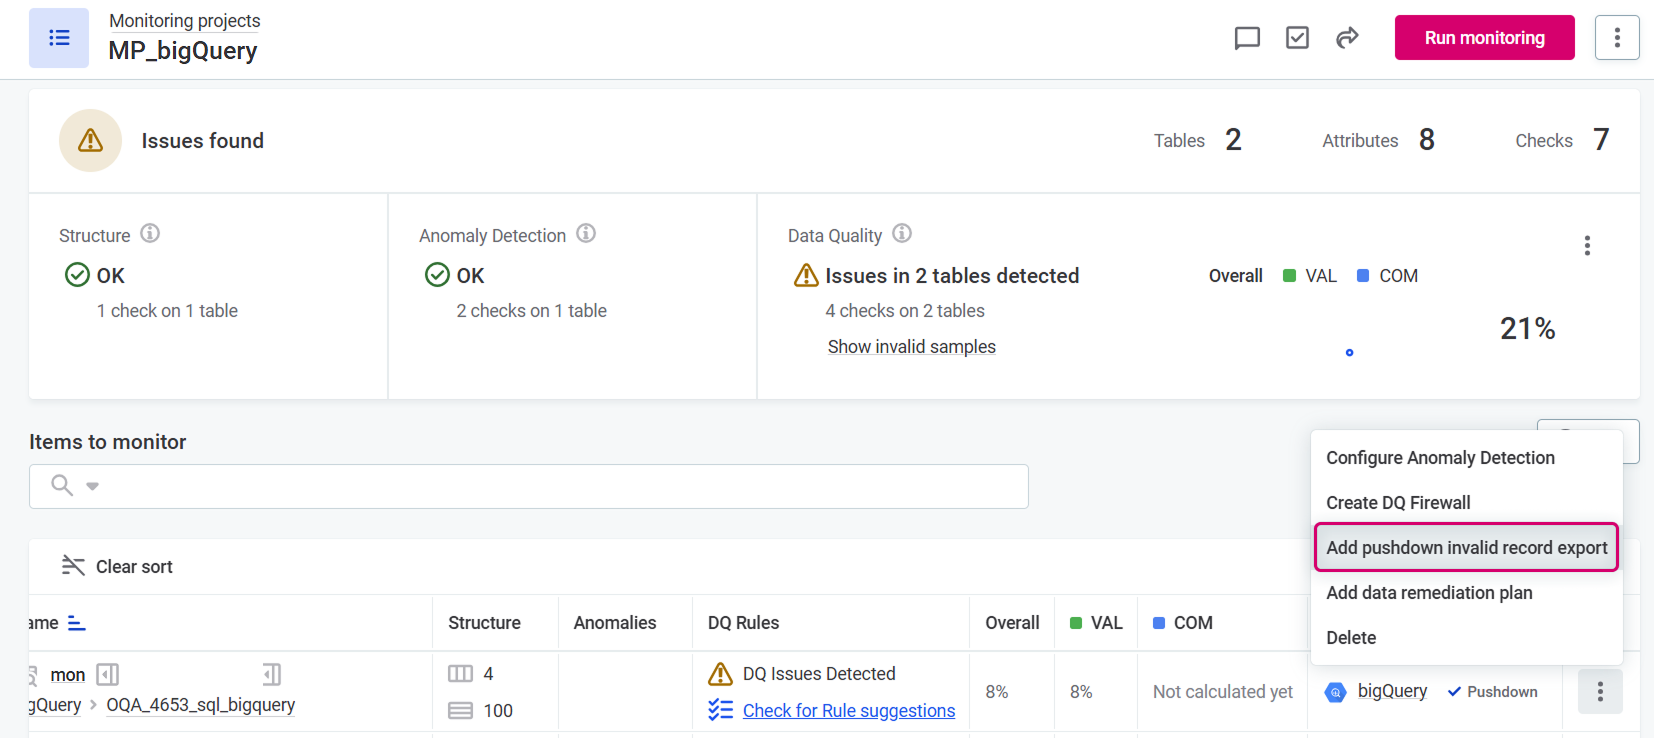Click the Clear sort button label

pyautogui.click(x=134, y=567)
